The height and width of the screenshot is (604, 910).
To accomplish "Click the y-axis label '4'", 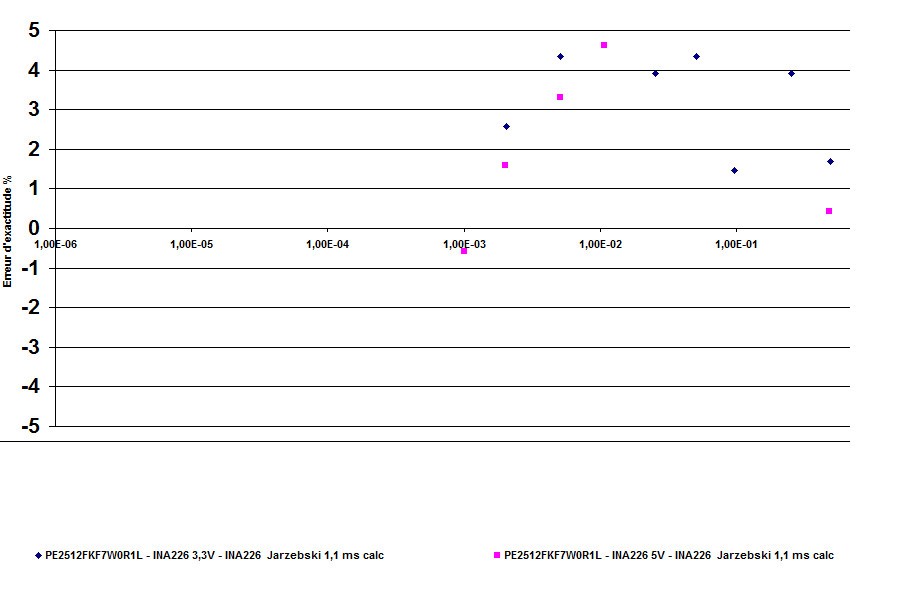I will pyautogui.click(x=34, y=70).
